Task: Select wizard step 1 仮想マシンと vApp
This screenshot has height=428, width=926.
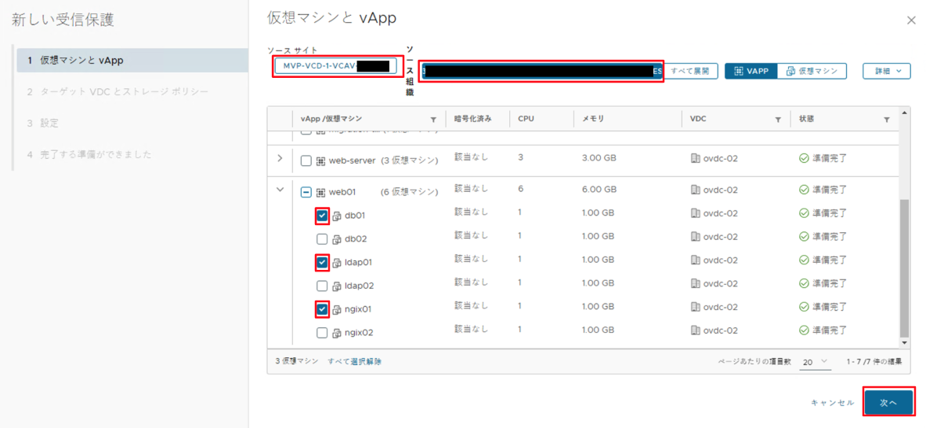Action: (132, 60)
